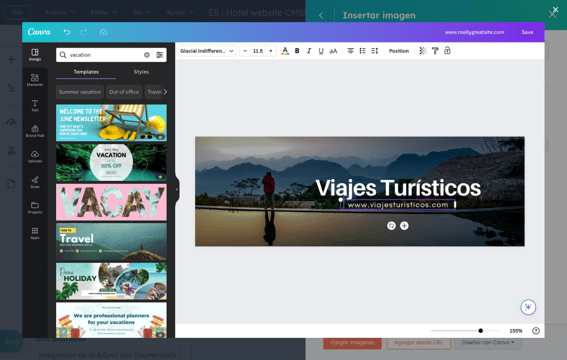Click the 159% zoom level
Image resolution: width=567 pixels, height=360 pixels.
pos(516,331)
